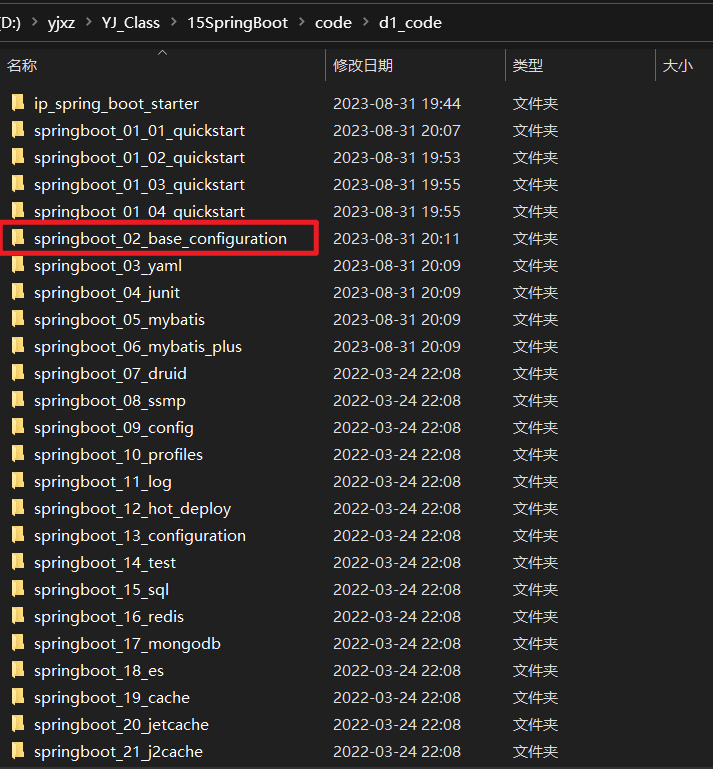Click date of springboot_18_es row
This screenshot has width=713, height=769.
point(397,670)
